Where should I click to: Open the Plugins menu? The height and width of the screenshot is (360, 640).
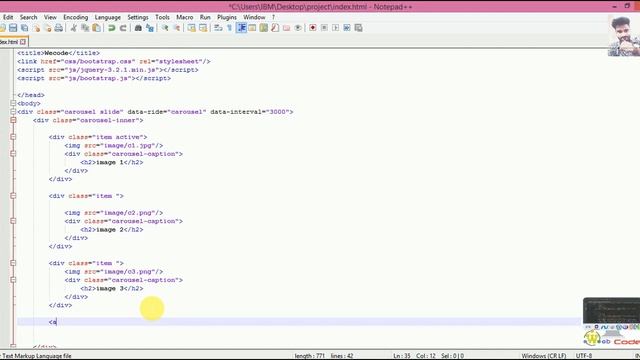(x=227, y=17)
